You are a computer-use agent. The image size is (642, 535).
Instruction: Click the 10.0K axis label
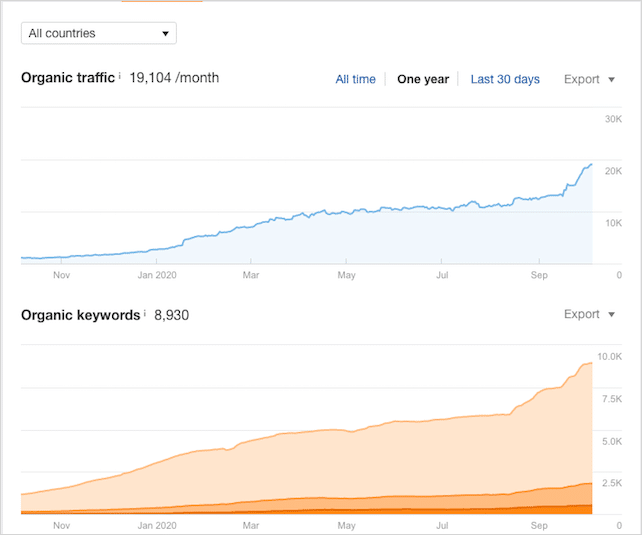coord(611,357)
